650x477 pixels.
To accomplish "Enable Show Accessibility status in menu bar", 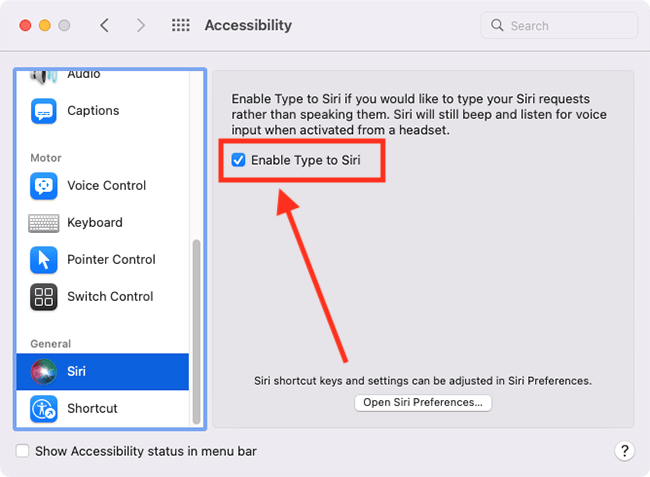I will tap(22, 451).
